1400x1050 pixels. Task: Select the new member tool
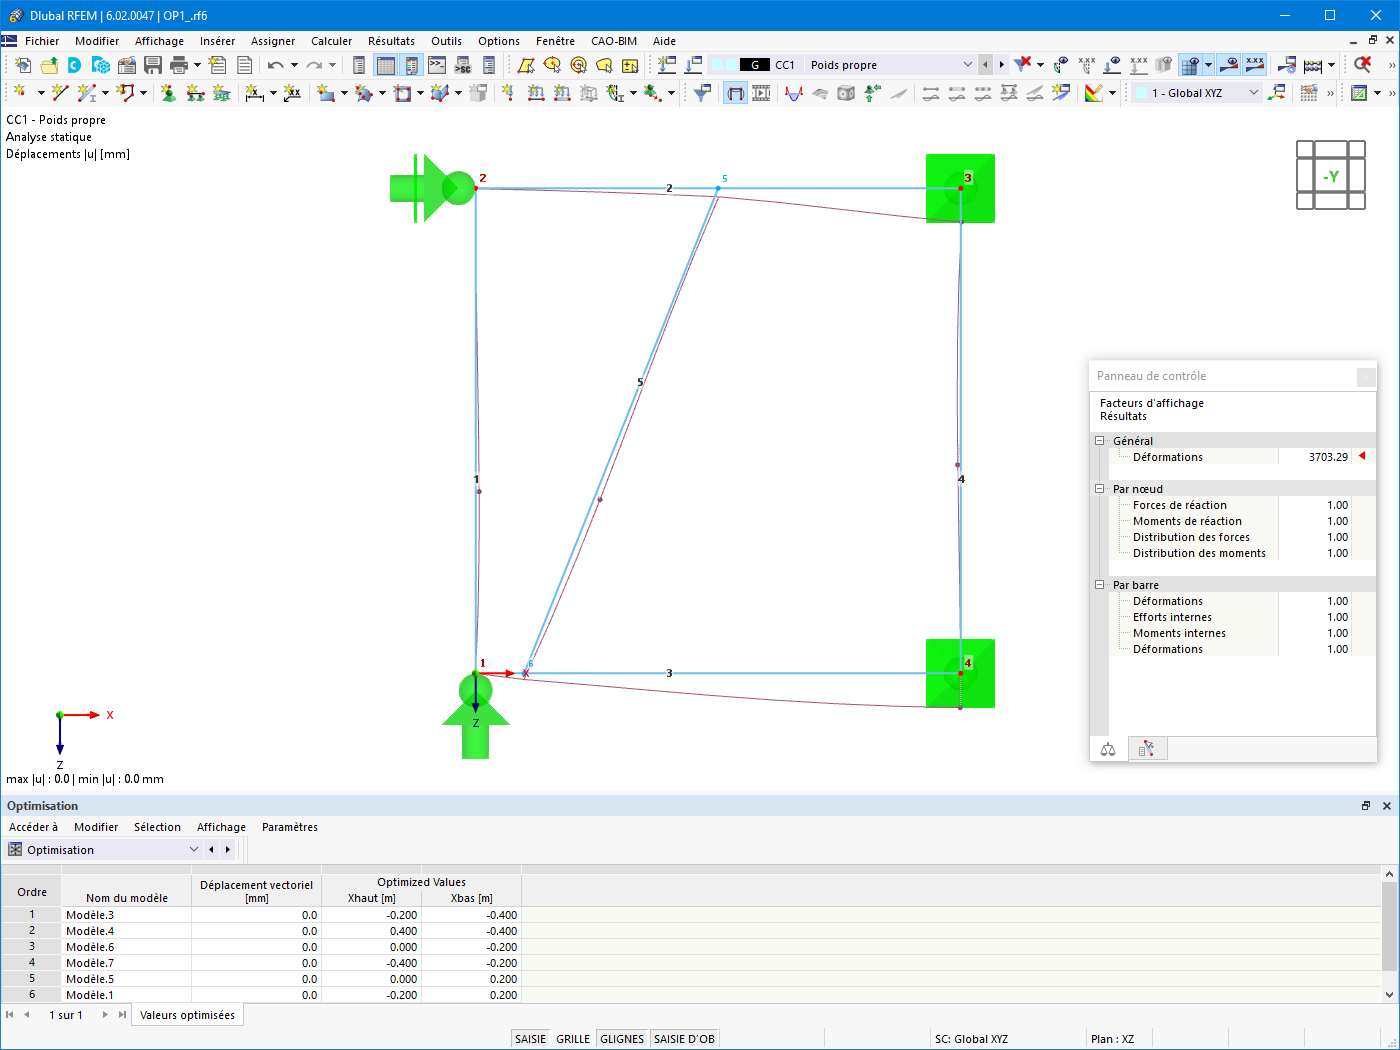pos(87,93)
